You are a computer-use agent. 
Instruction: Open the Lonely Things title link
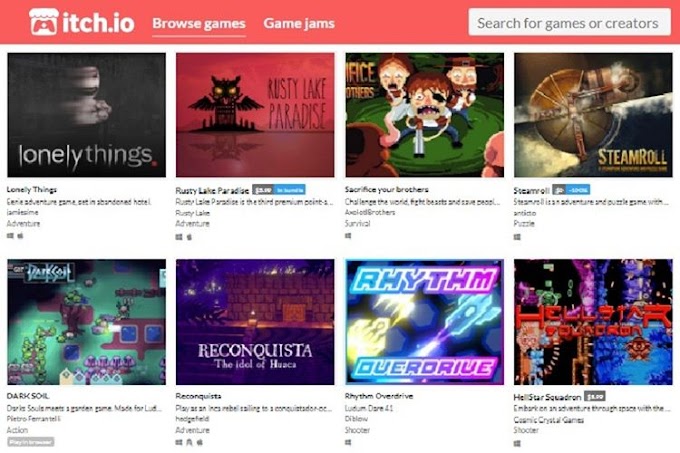[x=32, y=189]
